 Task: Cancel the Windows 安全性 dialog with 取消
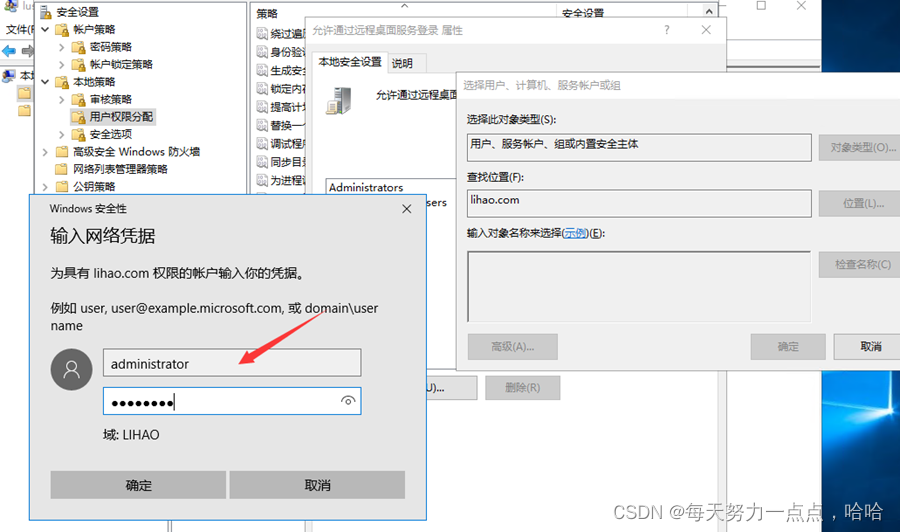pos(317,485)
